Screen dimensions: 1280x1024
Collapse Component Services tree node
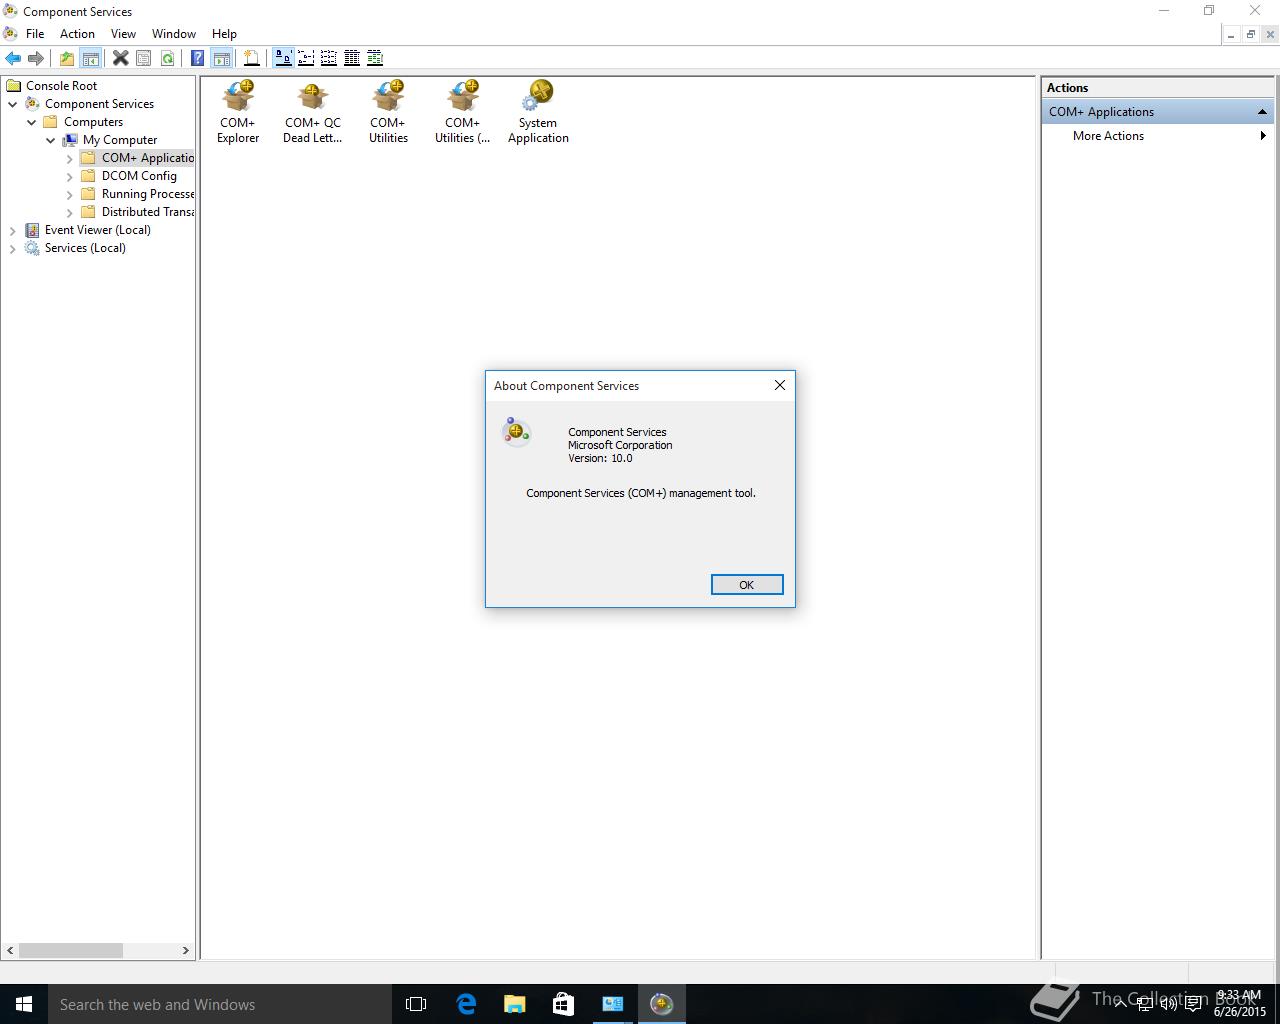click(x=13, y=104)
